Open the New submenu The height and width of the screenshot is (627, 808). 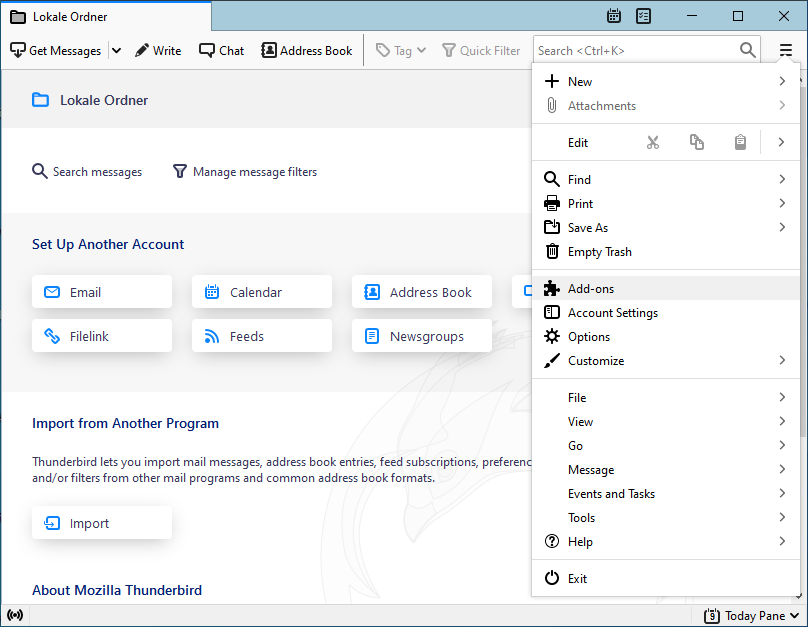tap(665, 81)
